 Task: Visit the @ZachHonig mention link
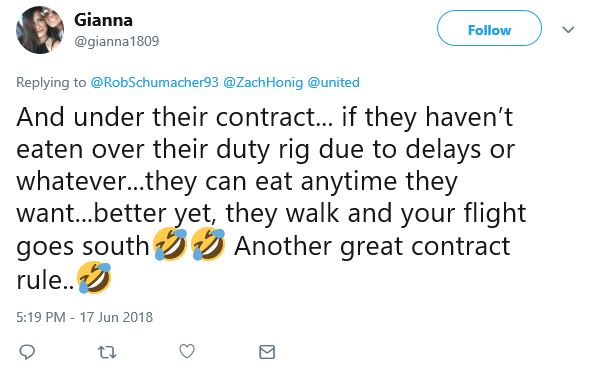coord(263,82)
